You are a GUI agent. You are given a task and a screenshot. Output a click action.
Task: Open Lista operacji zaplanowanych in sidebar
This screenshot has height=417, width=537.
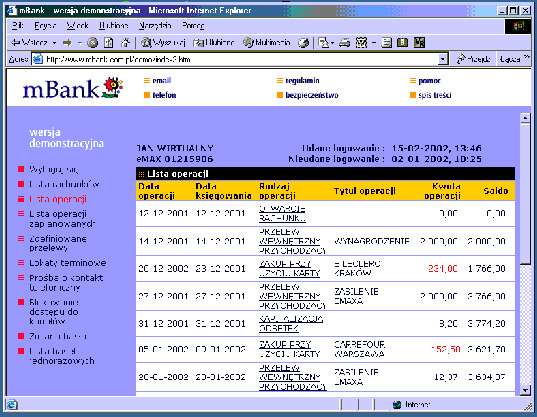point(62,219)
